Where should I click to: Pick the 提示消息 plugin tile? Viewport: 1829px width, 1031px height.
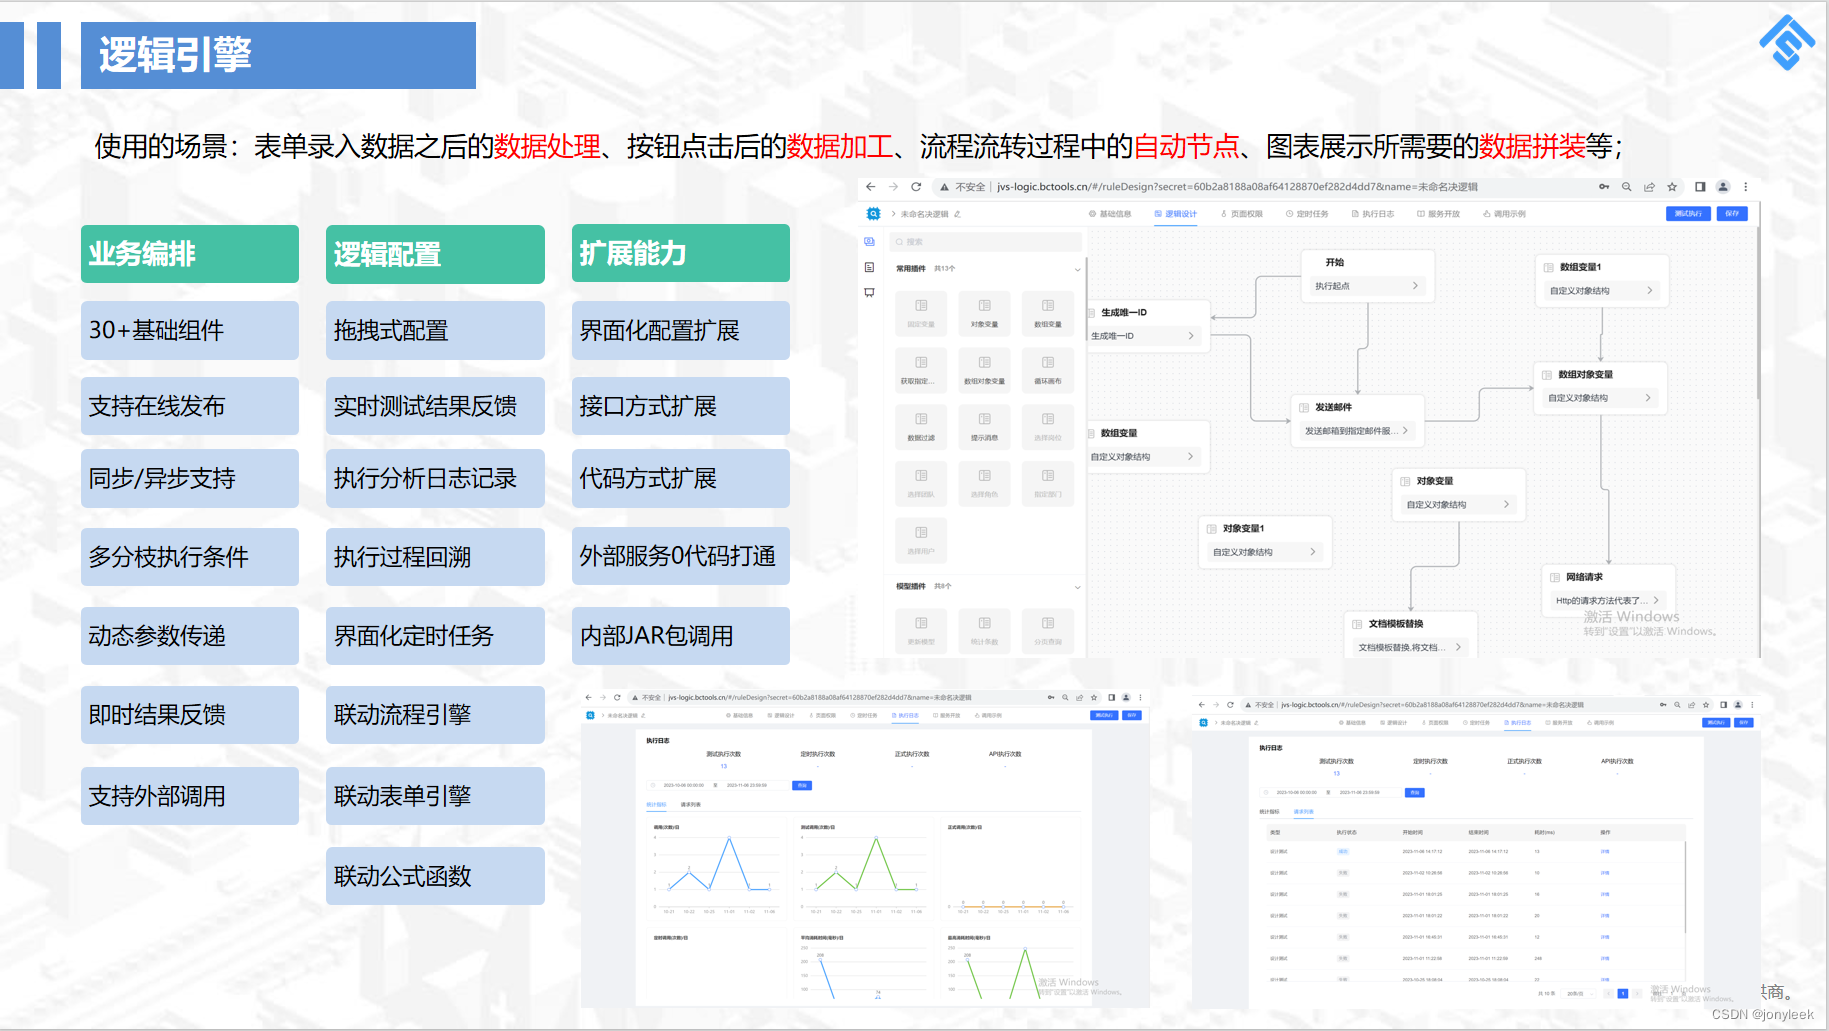[984, 426]
